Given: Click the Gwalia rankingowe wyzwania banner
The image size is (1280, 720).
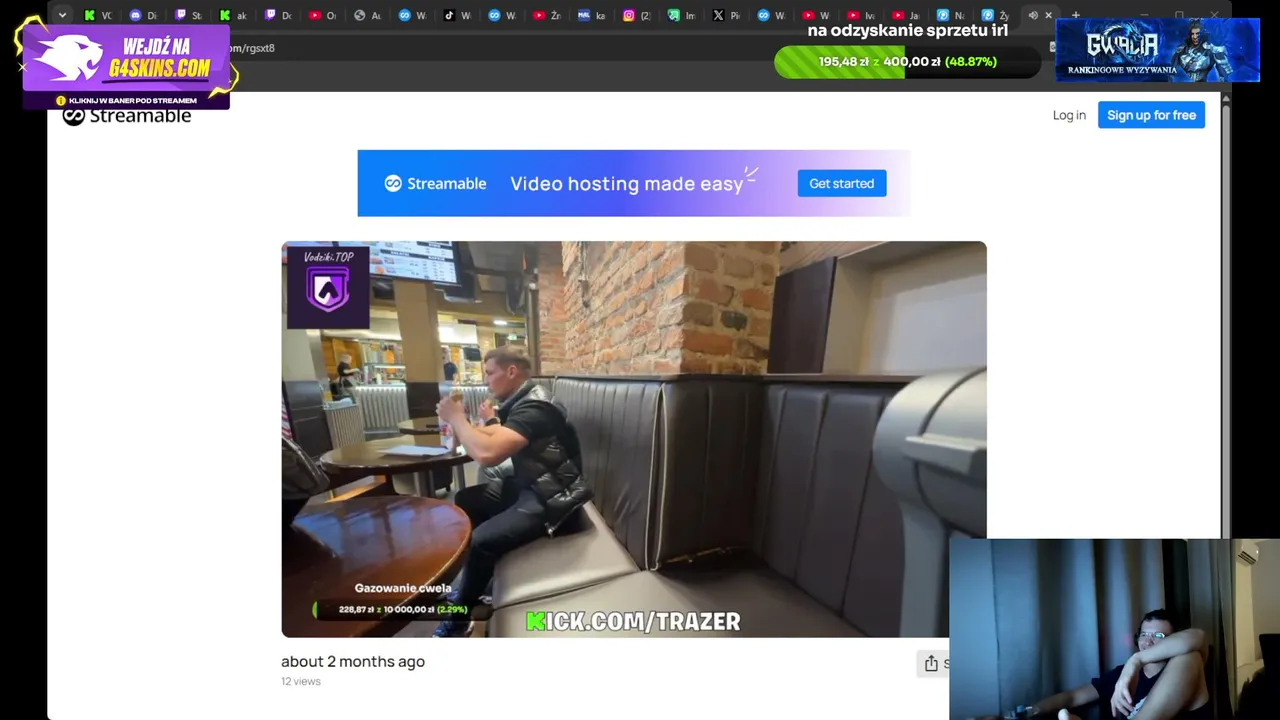Looking at the screenshot, I should coord(1158,50).
